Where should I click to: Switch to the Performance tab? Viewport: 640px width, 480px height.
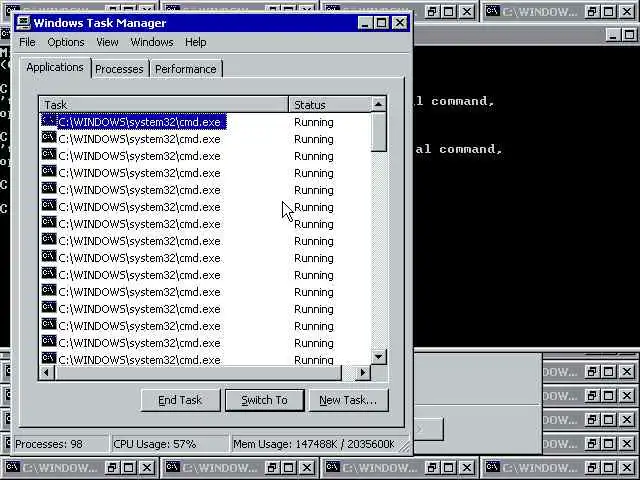coord(186,69)
